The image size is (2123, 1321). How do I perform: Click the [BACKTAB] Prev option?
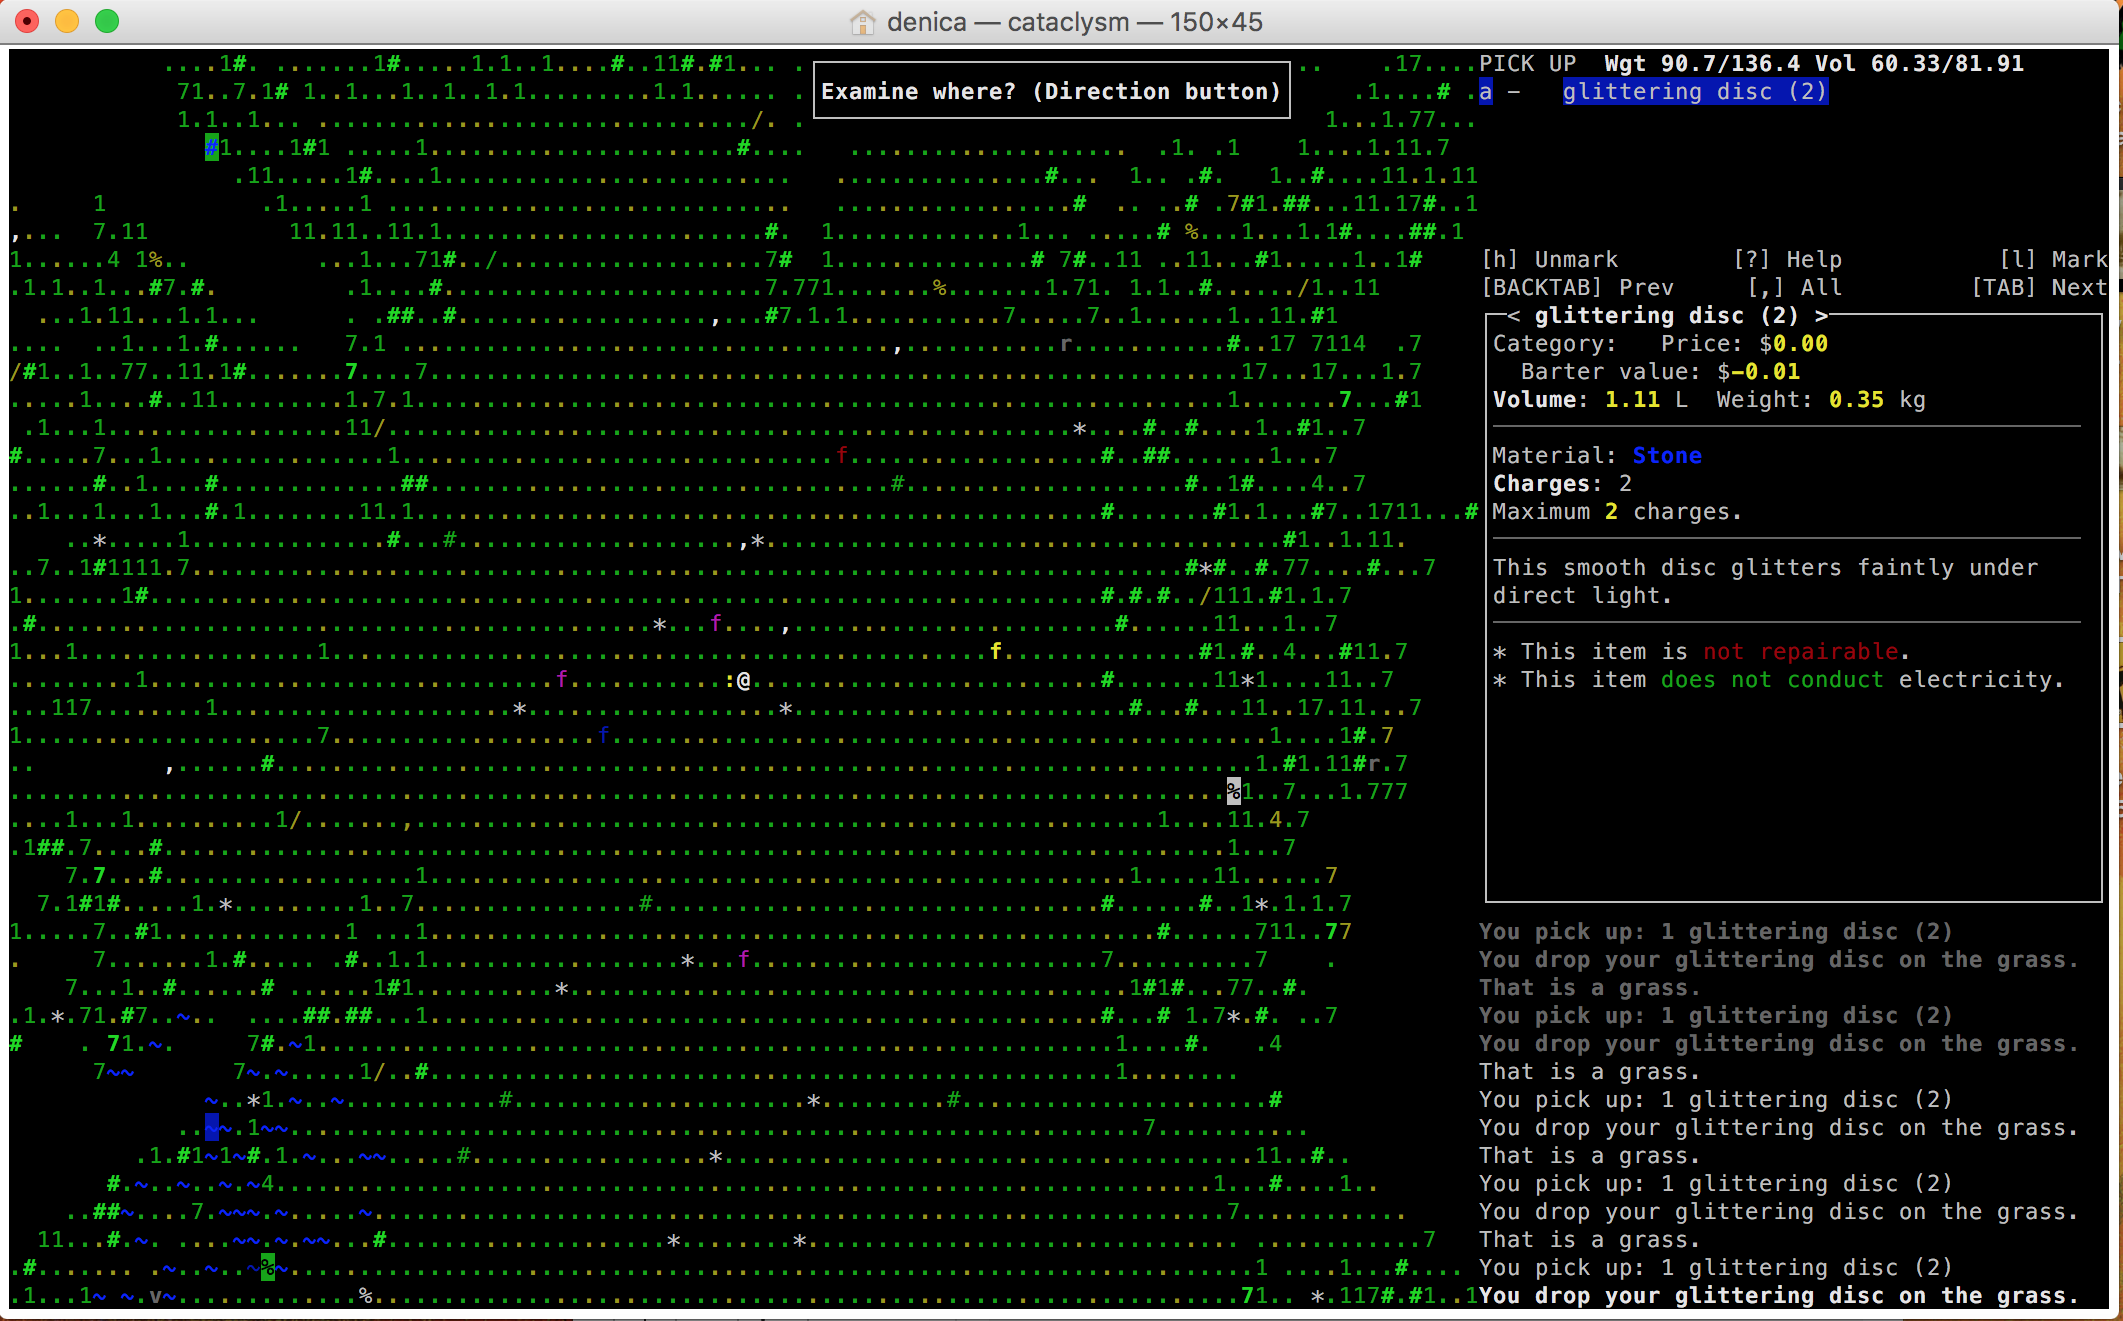click(x=1577, y=287)
